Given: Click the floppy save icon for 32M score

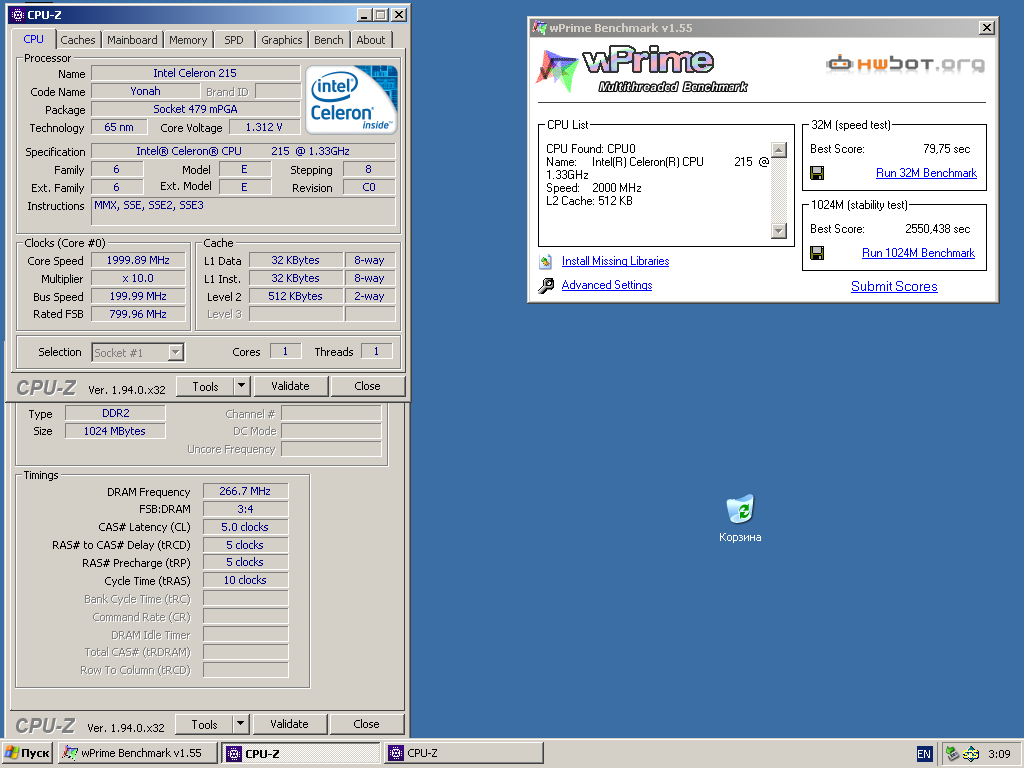Looking at the screenshot, I should (x=817, y=173).
